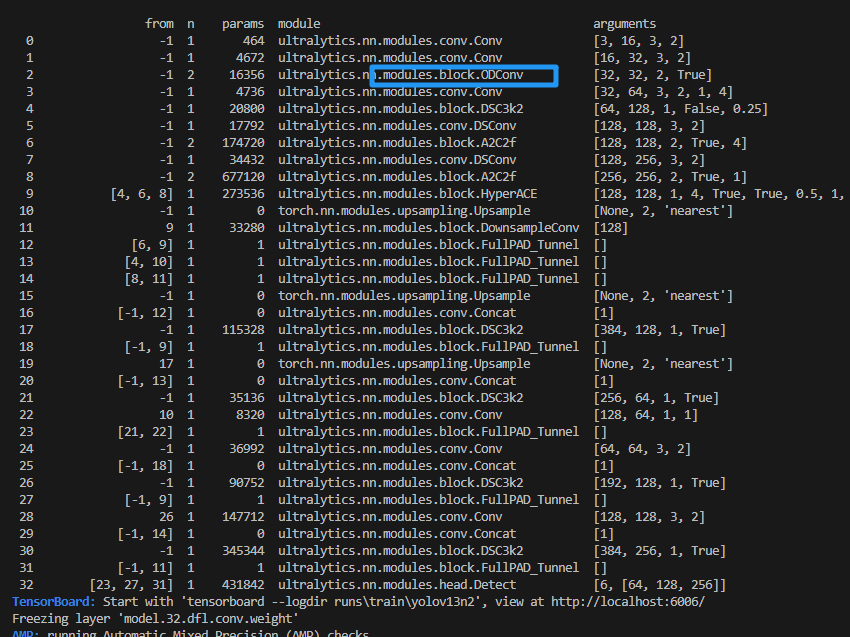This screenshot has width=850, height=637.
Task: Select the arguments [128] for DownsampleConv
Action: 610,228
